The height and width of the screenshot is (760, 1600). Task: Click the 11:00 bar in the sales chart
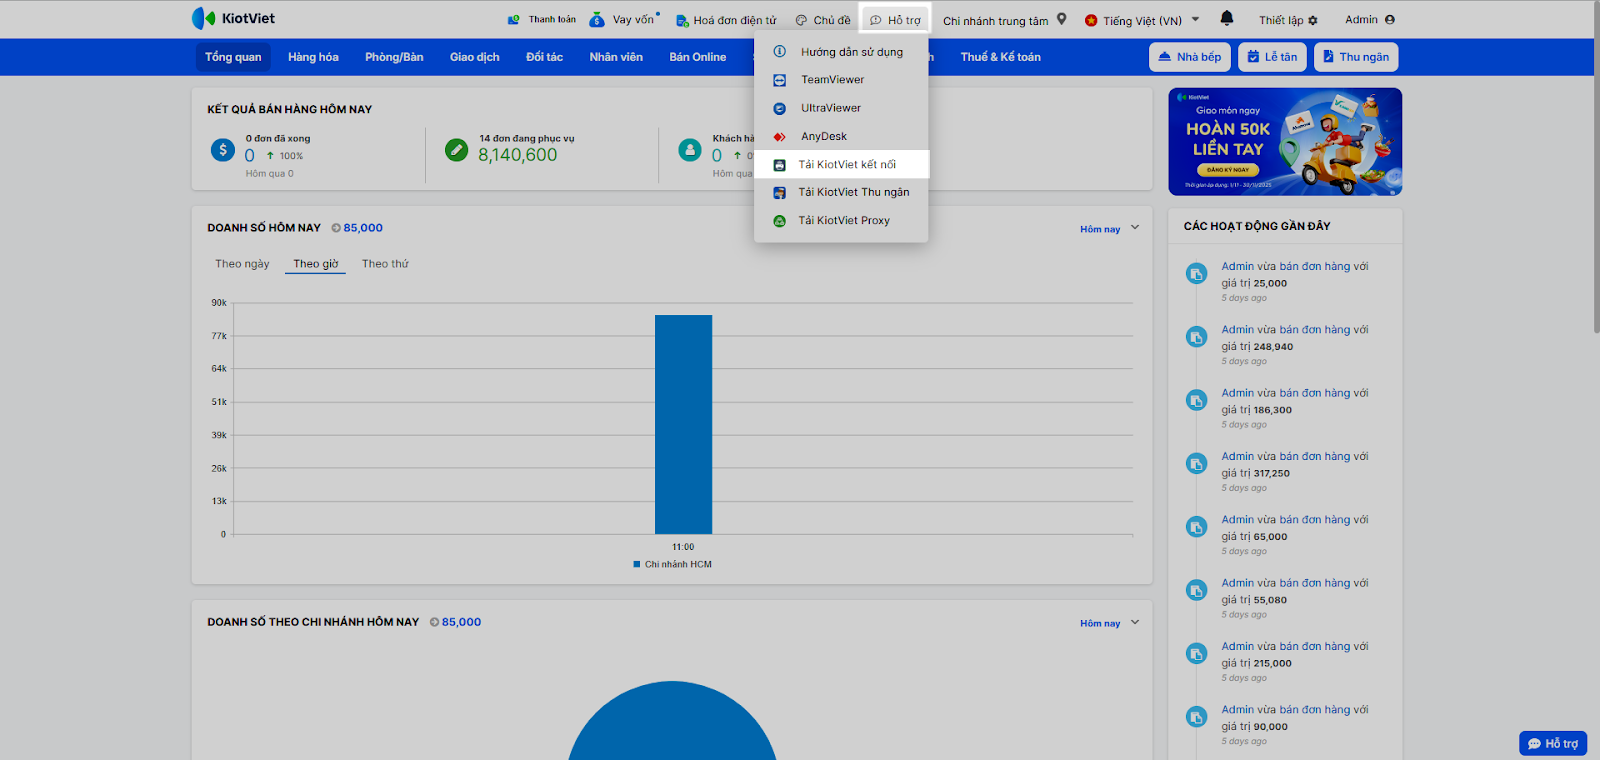684,424
